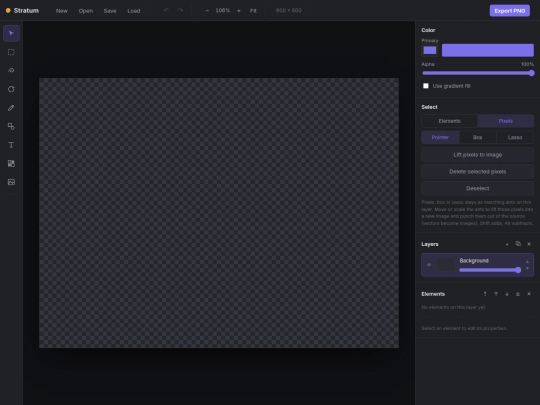This screenshot has width=540, height=405.
Task: Send element to back icon
Action: click(x=518, y=294)
